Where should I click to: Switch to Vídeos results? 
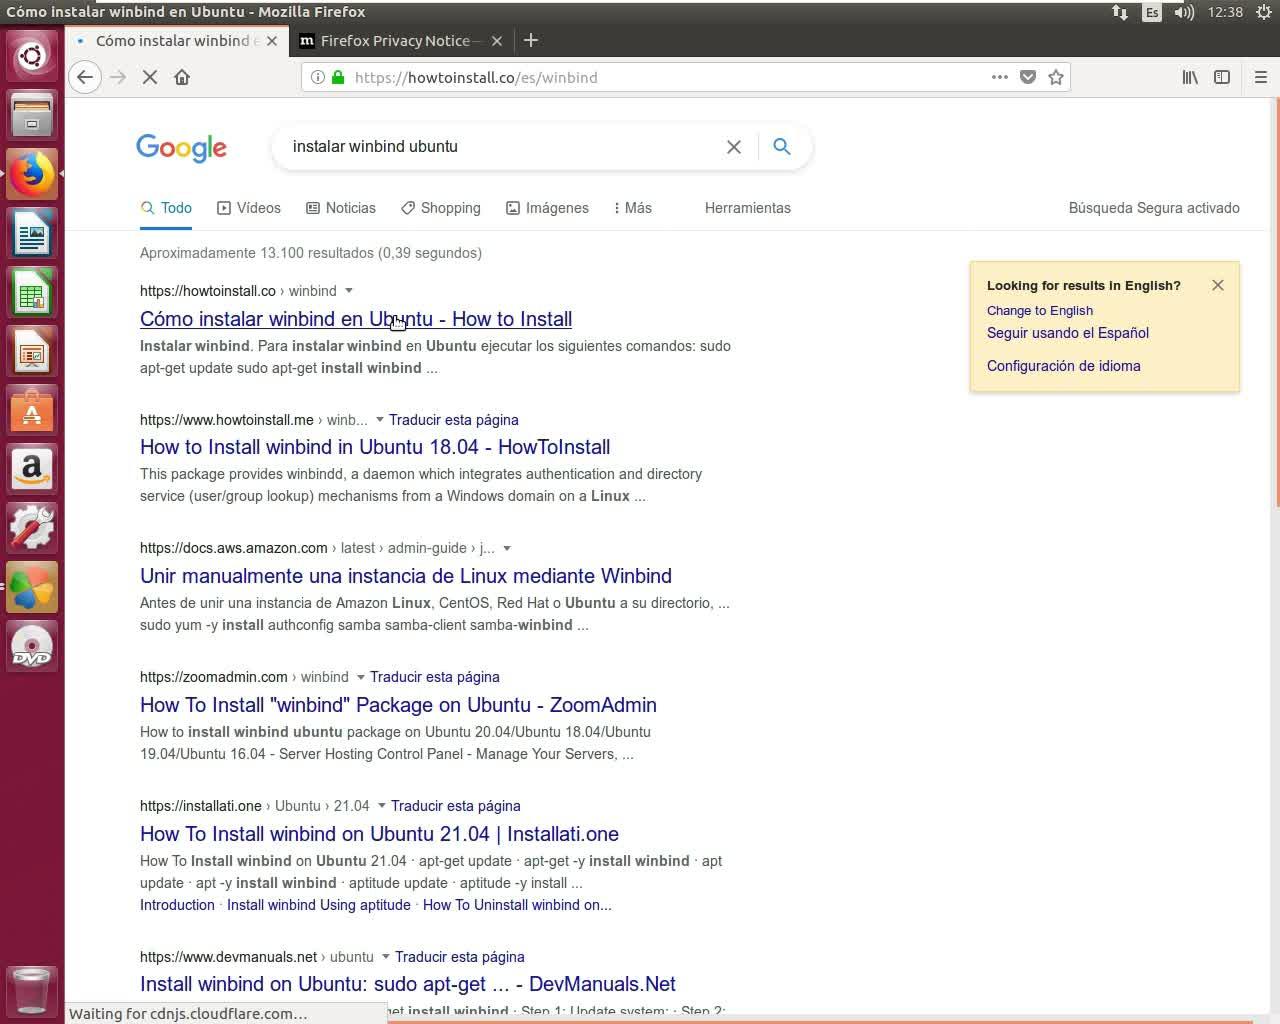pyautogui.click(x=249, y=208)
